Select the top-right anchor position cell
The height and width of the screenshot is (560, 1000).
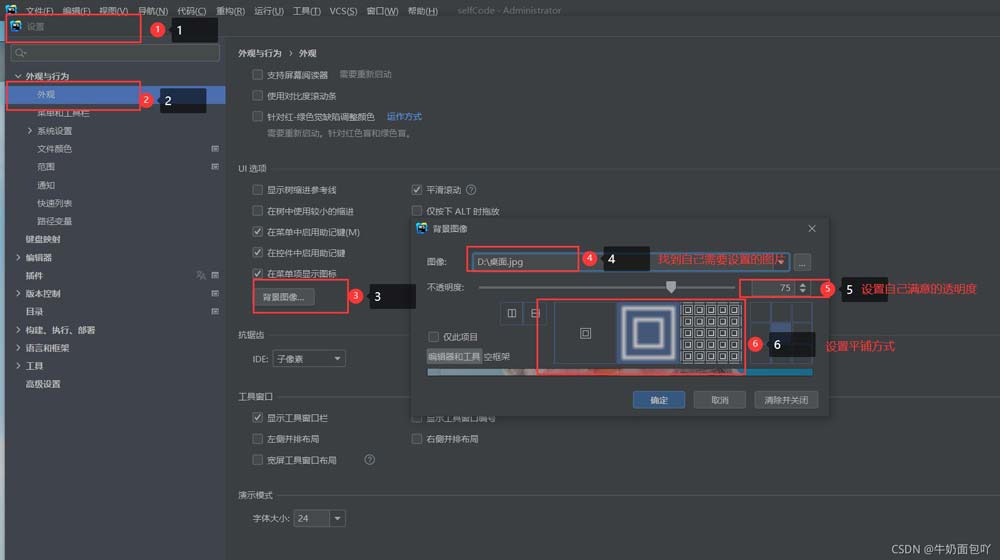click(802, 313)
